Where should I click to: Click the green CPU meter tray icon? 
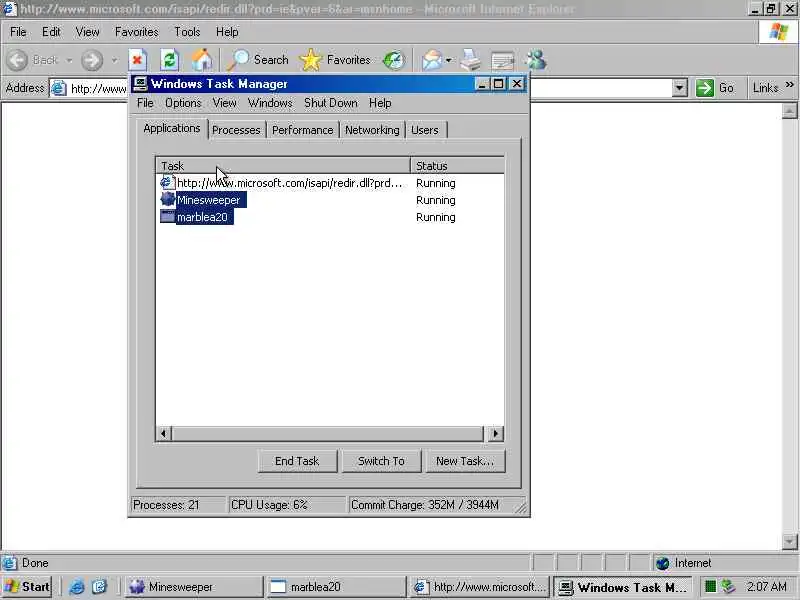tap(710, 586)
